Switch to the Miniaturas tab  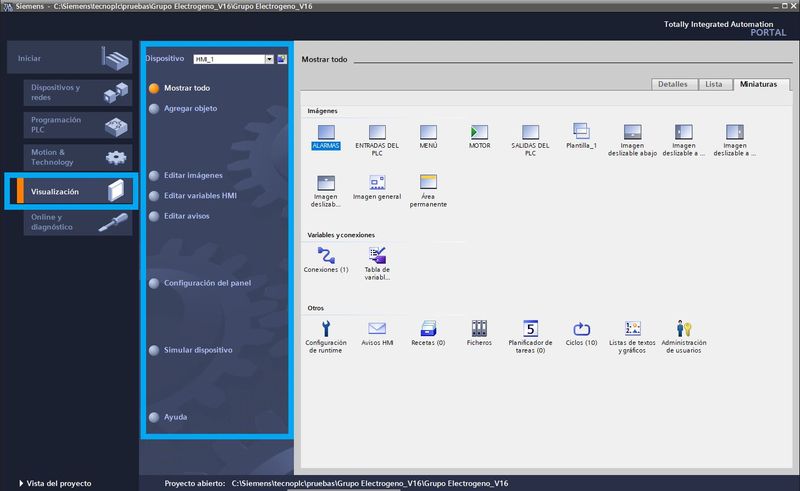click(759, 84)
